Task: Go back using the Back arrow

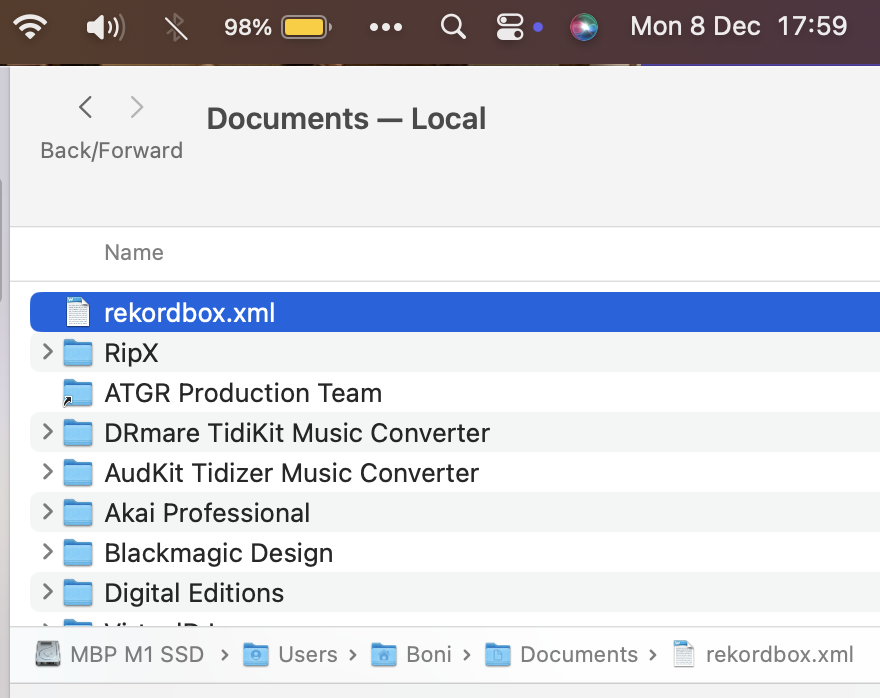Action: (x=86, y=108)
